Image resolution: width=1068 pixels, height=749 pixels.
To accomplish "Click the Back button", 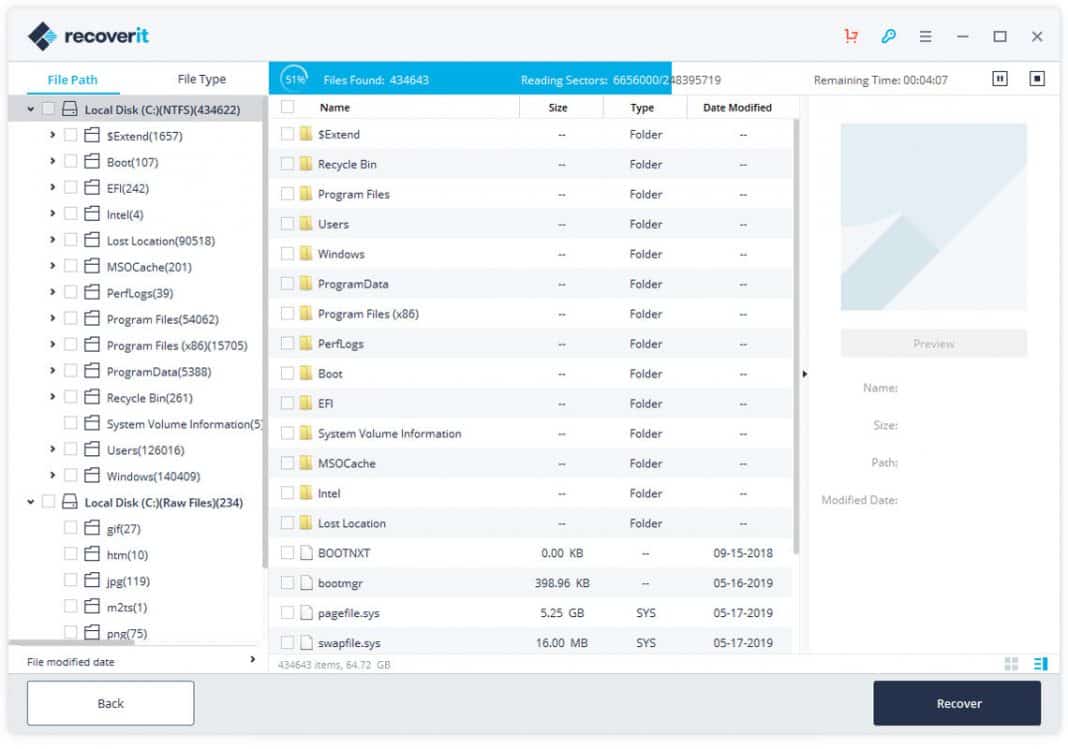I will tap(110, 703).
